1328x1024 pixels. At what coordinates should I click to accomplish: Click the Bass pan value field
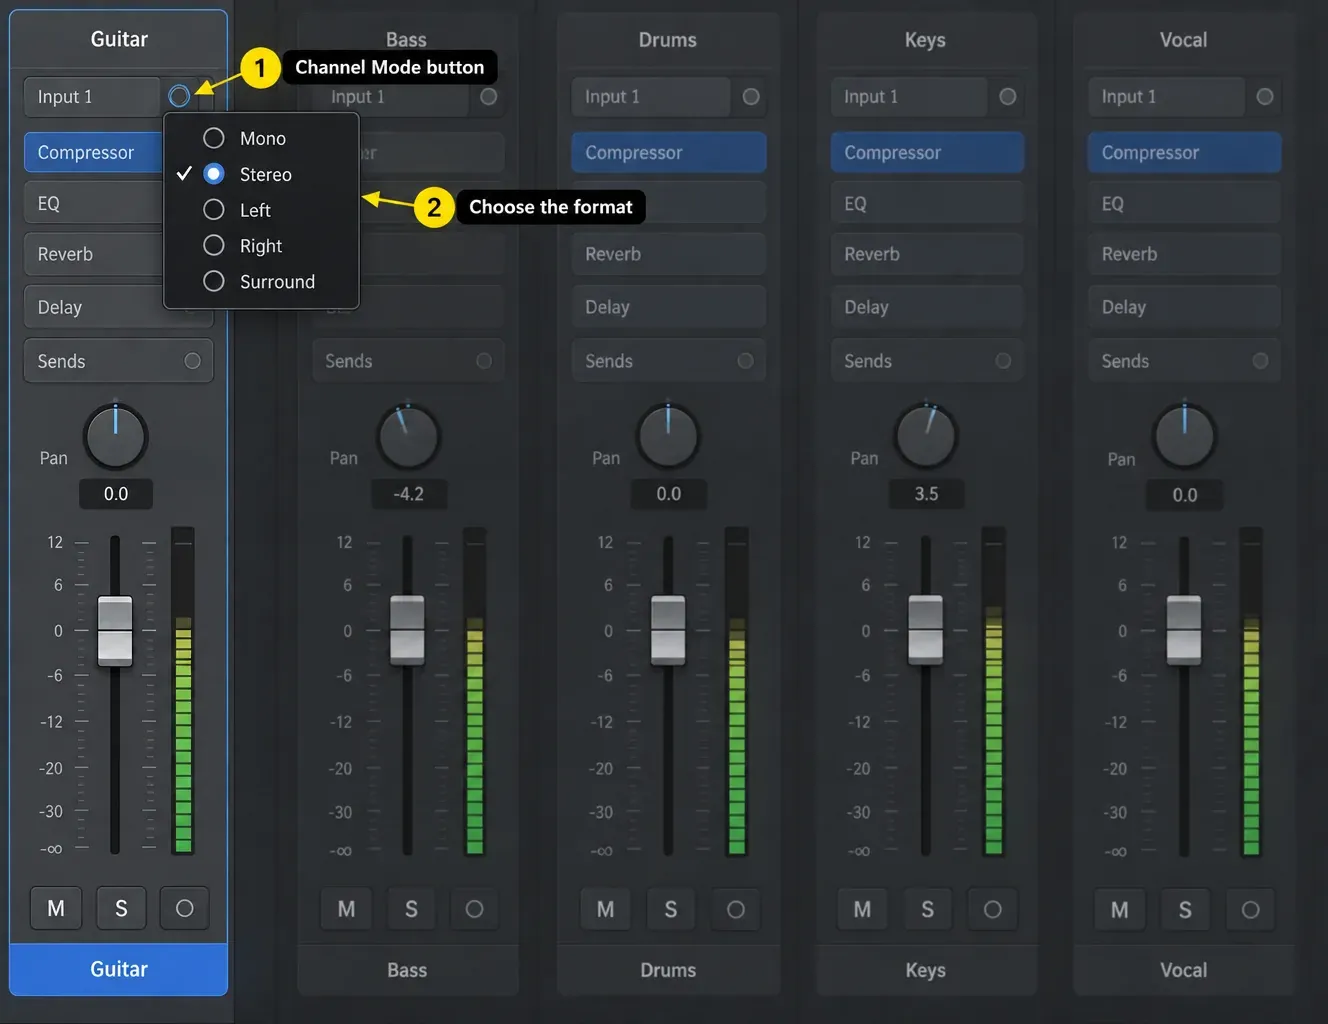click(408, 494)
